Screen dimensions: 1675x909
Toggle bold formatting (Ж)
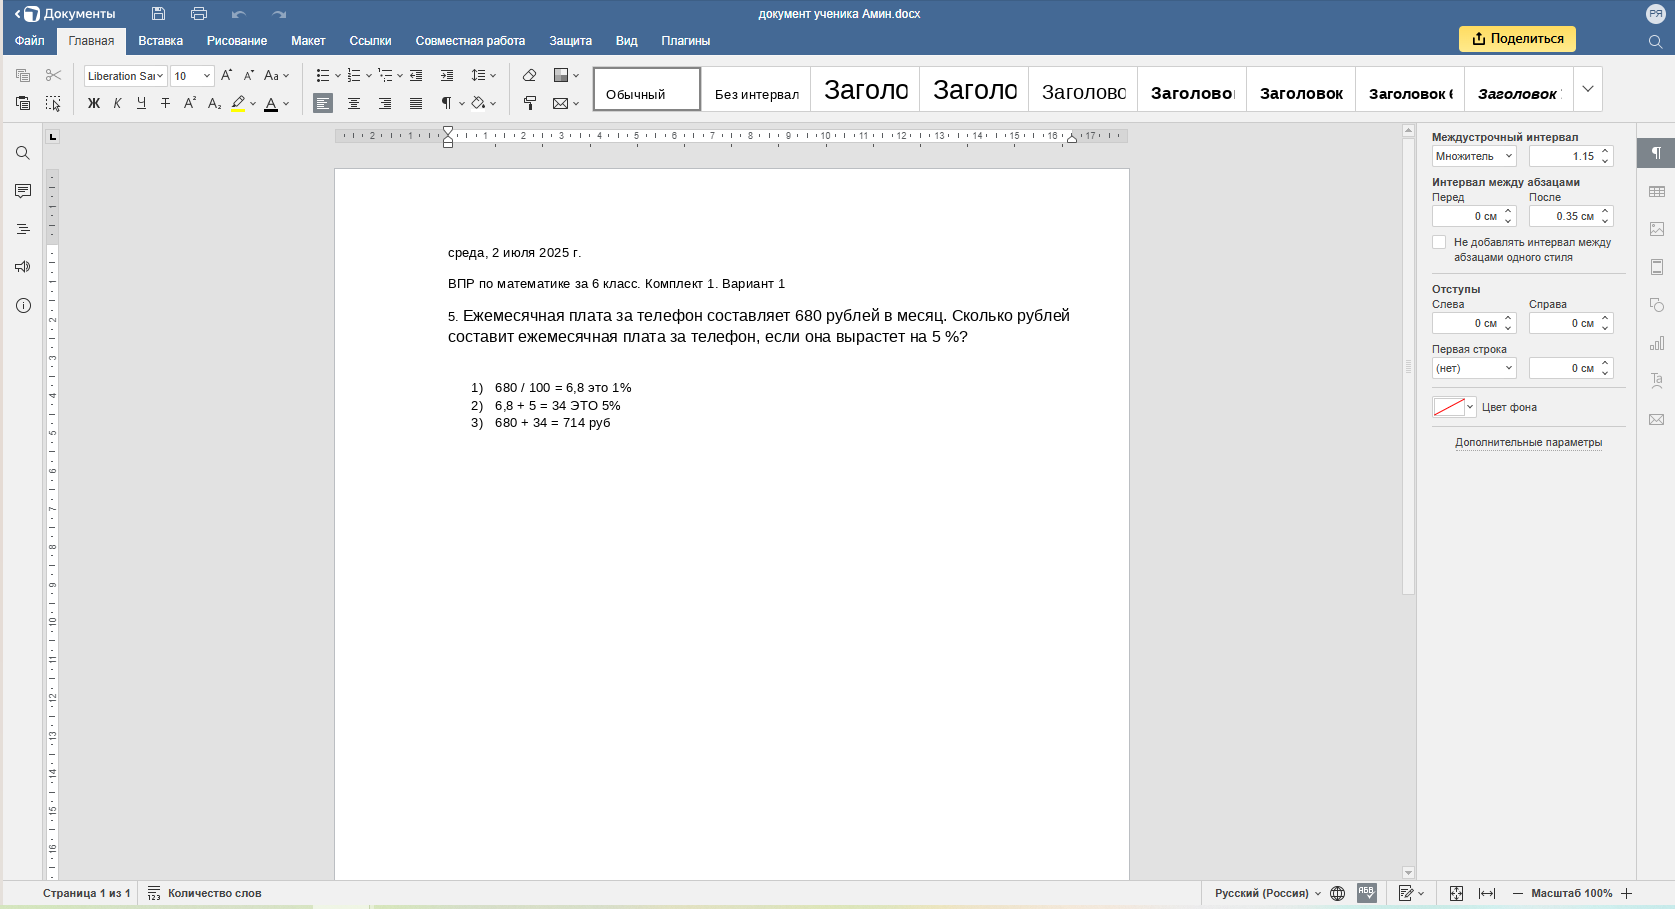94,103
